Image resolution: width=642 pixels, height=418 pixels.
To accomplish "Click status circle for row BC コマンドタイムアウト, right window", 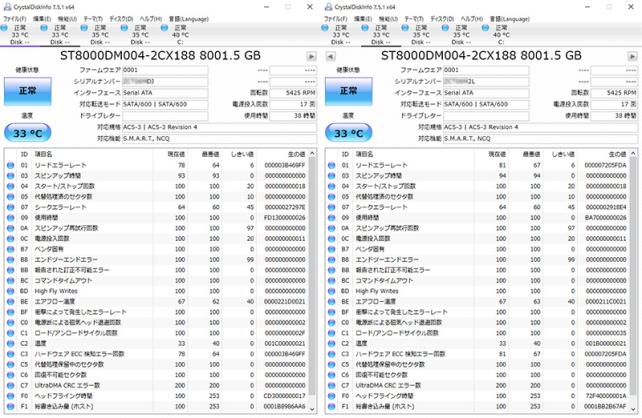I will (332, 280).
